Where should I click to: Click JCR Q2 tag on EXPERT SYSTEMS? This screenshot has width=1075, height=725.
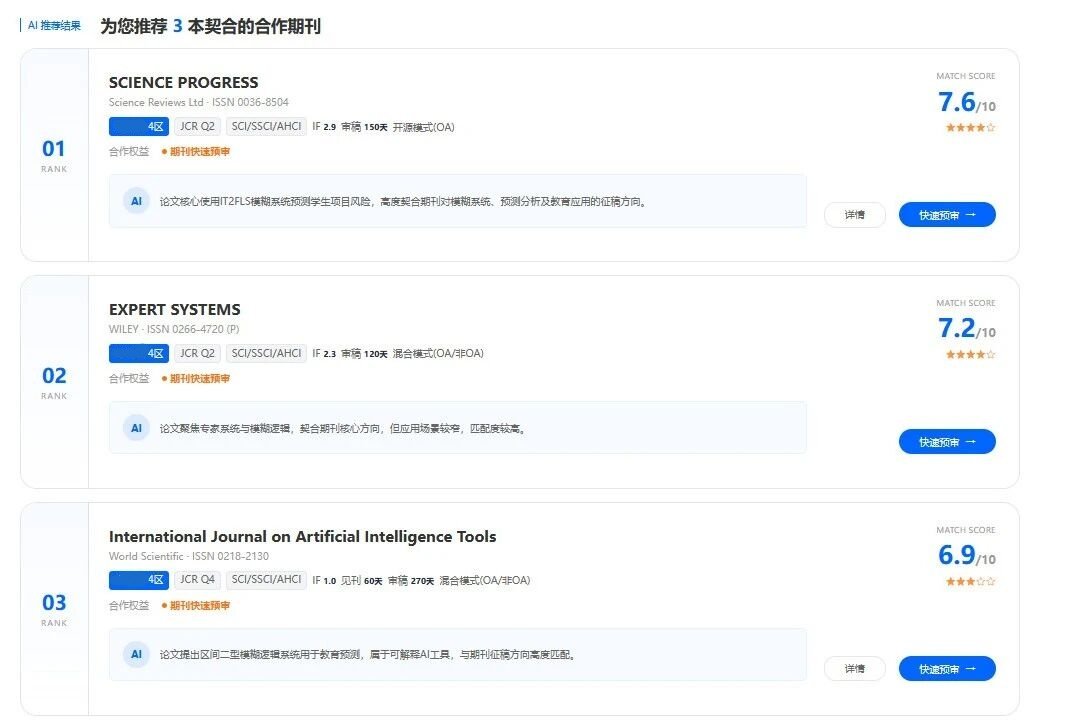(197, 353)
